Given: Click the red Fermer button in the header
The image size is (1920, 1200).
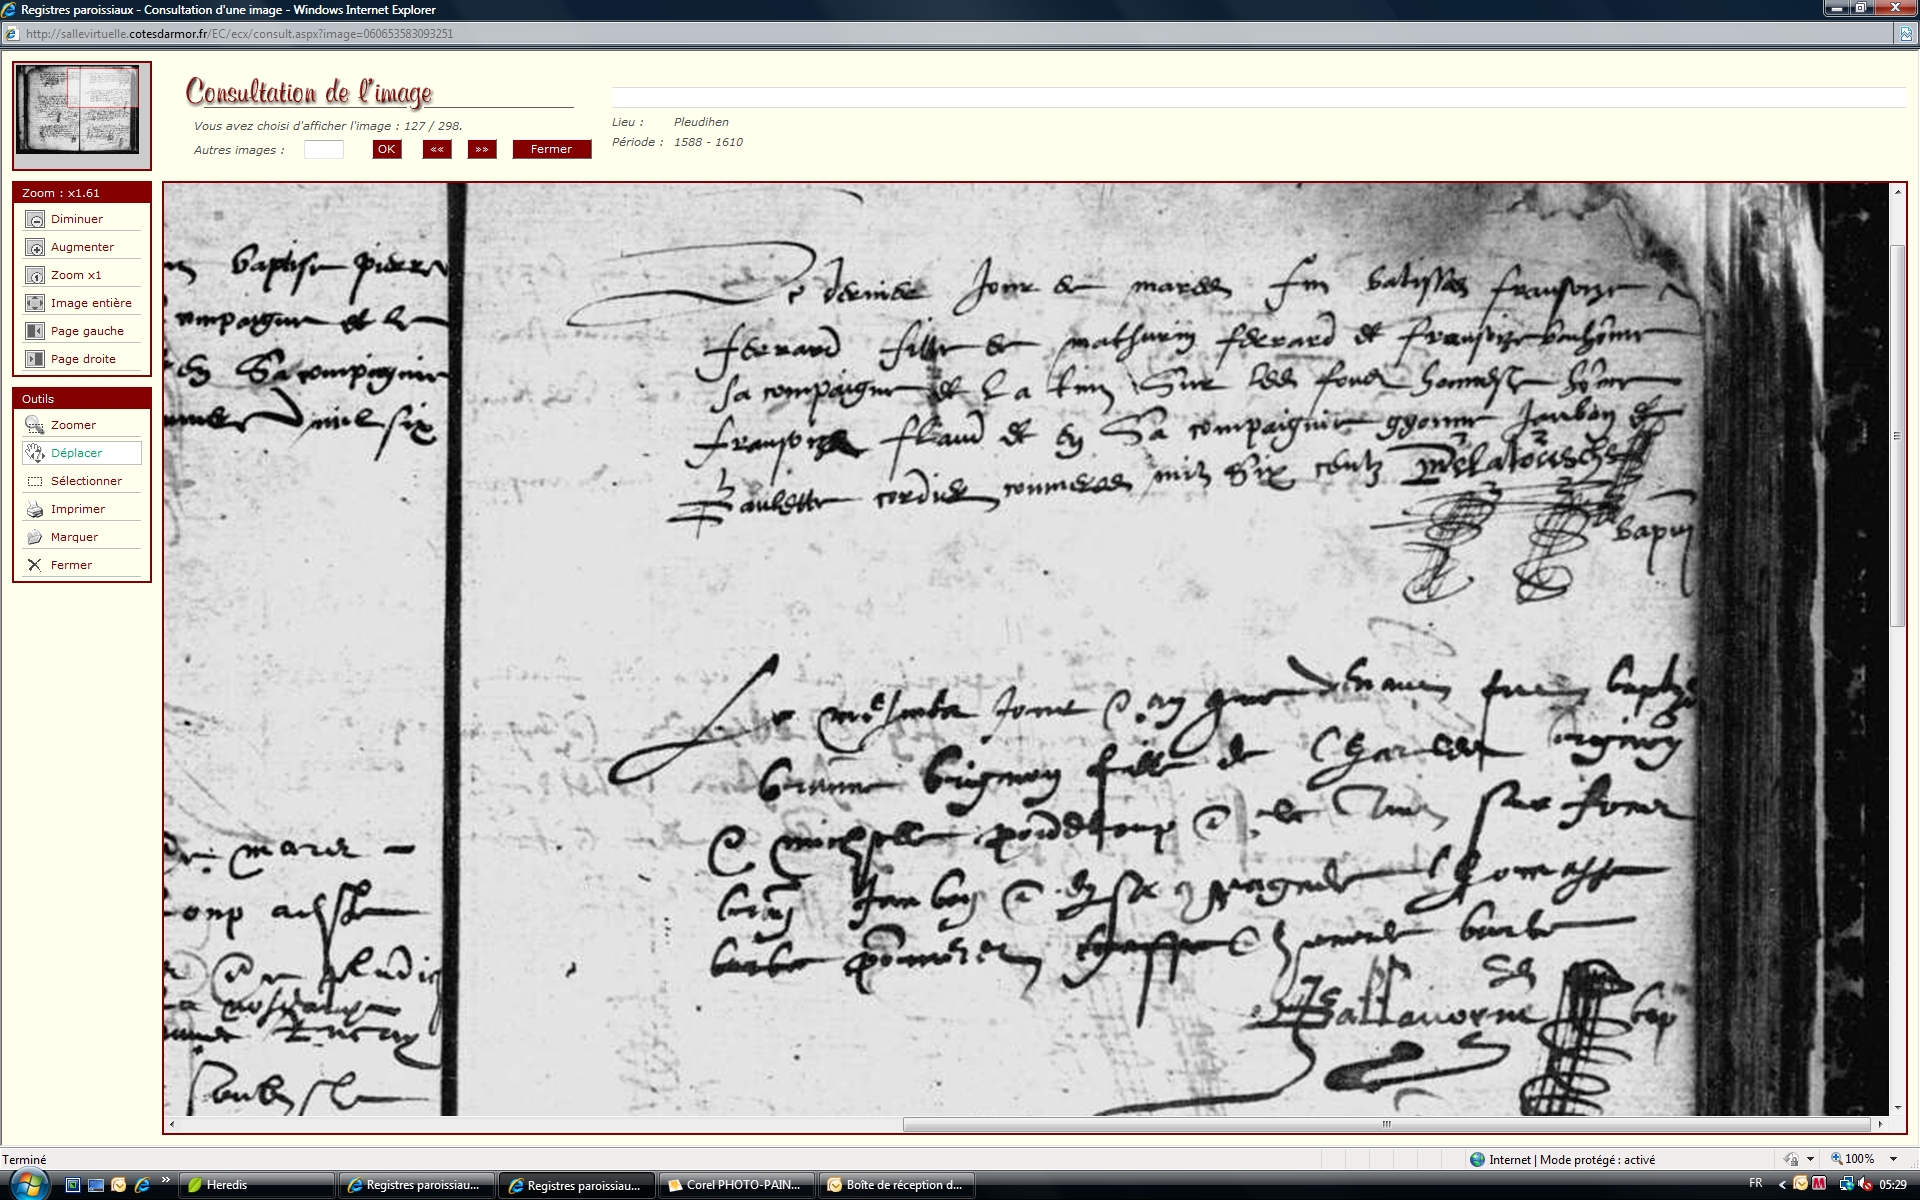Looking at the screenshot, I should coord(551,149).
